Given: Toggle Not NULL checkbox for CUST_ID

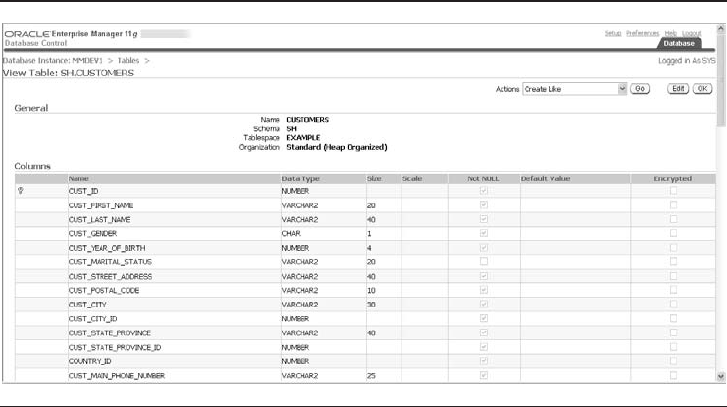Looking at the screenshot, I should tap(484, 191).
